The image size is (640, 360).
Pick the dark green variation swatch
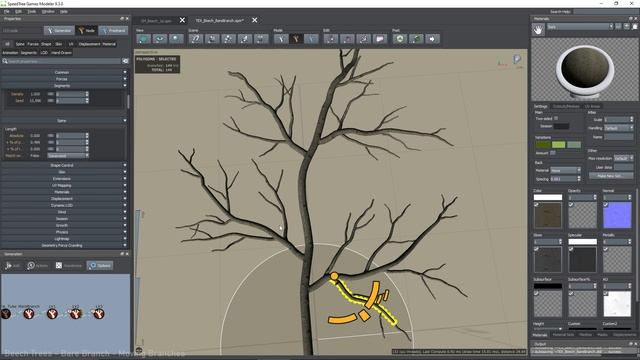pos(543,144)
